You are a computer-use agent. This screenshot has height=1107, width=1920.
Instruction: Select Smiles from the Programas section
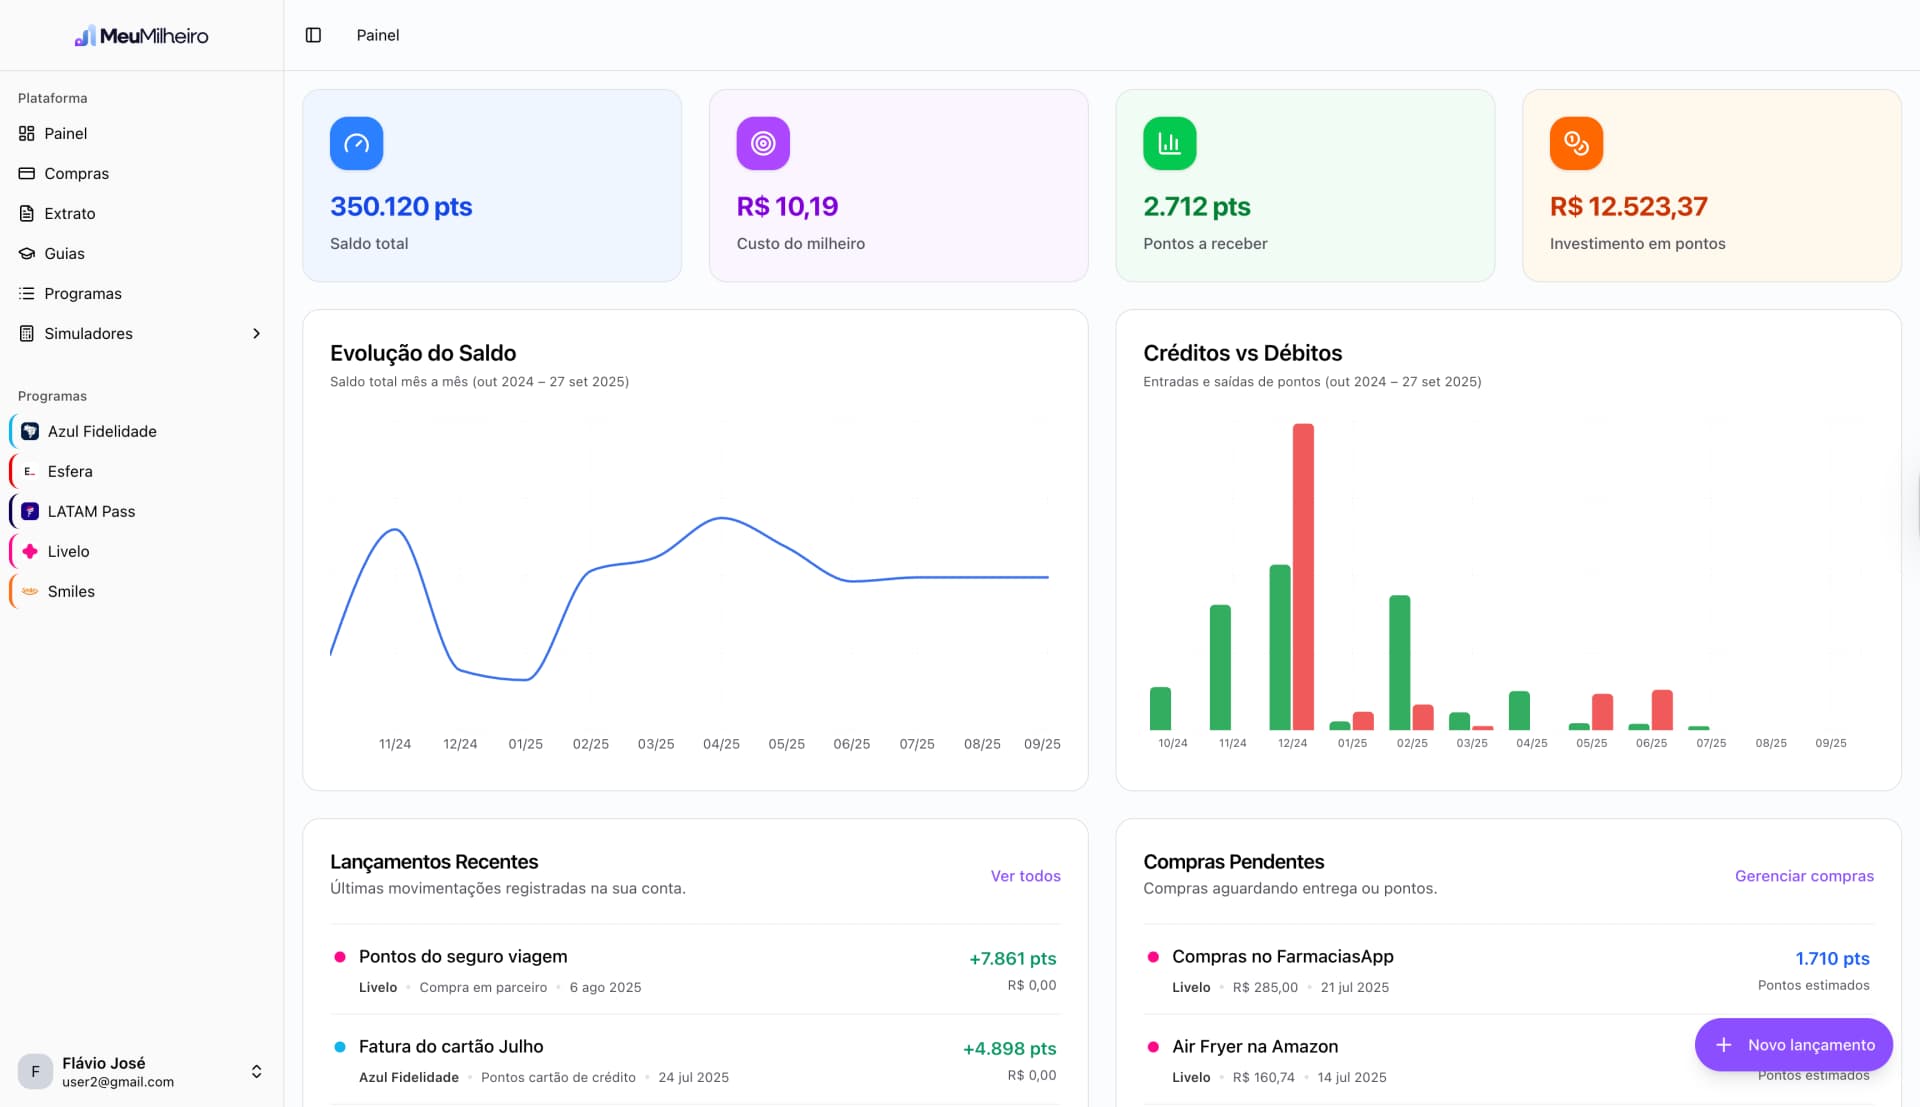click(x=28, y=591)
